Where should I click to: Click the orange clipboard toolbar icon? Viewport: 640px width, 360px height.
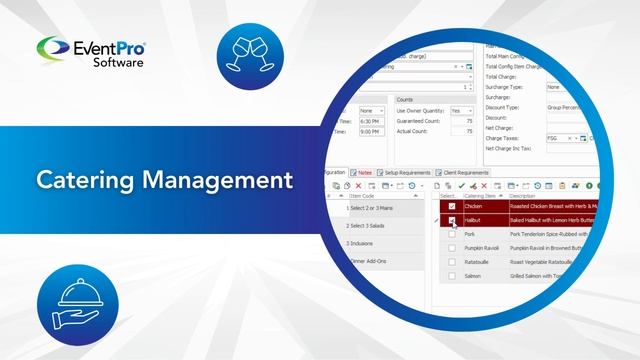(562, 186)
